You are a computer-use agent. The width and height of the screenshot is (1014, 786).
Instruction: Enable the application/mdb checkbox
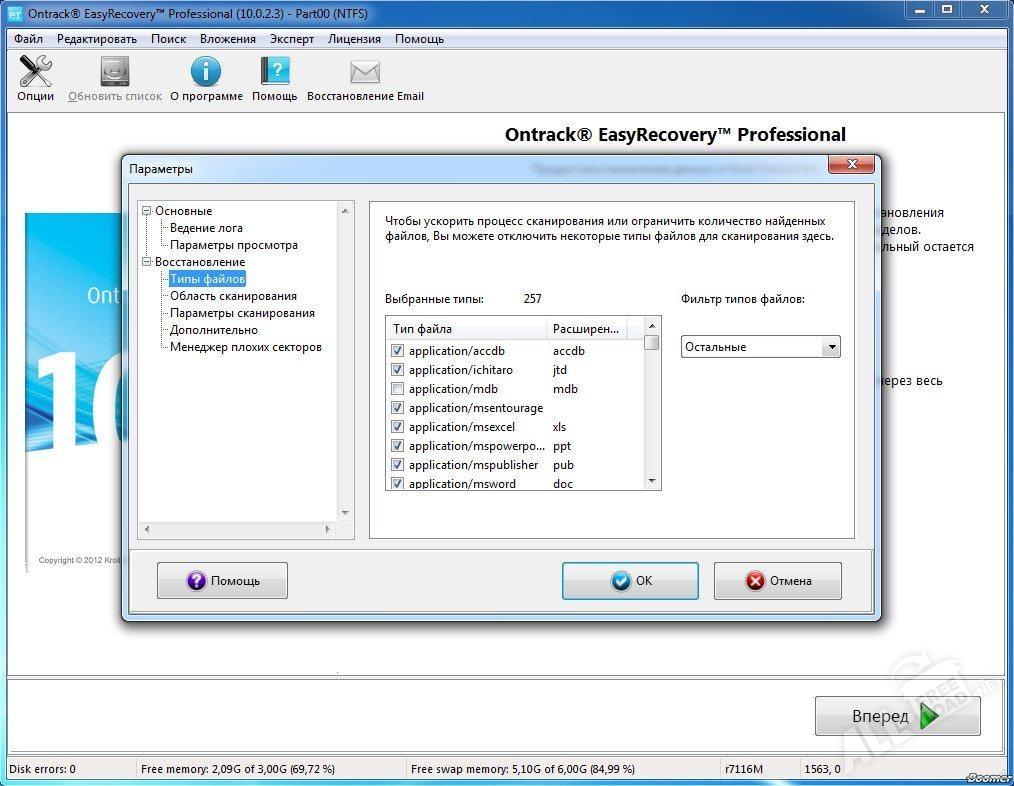[398, 389]
